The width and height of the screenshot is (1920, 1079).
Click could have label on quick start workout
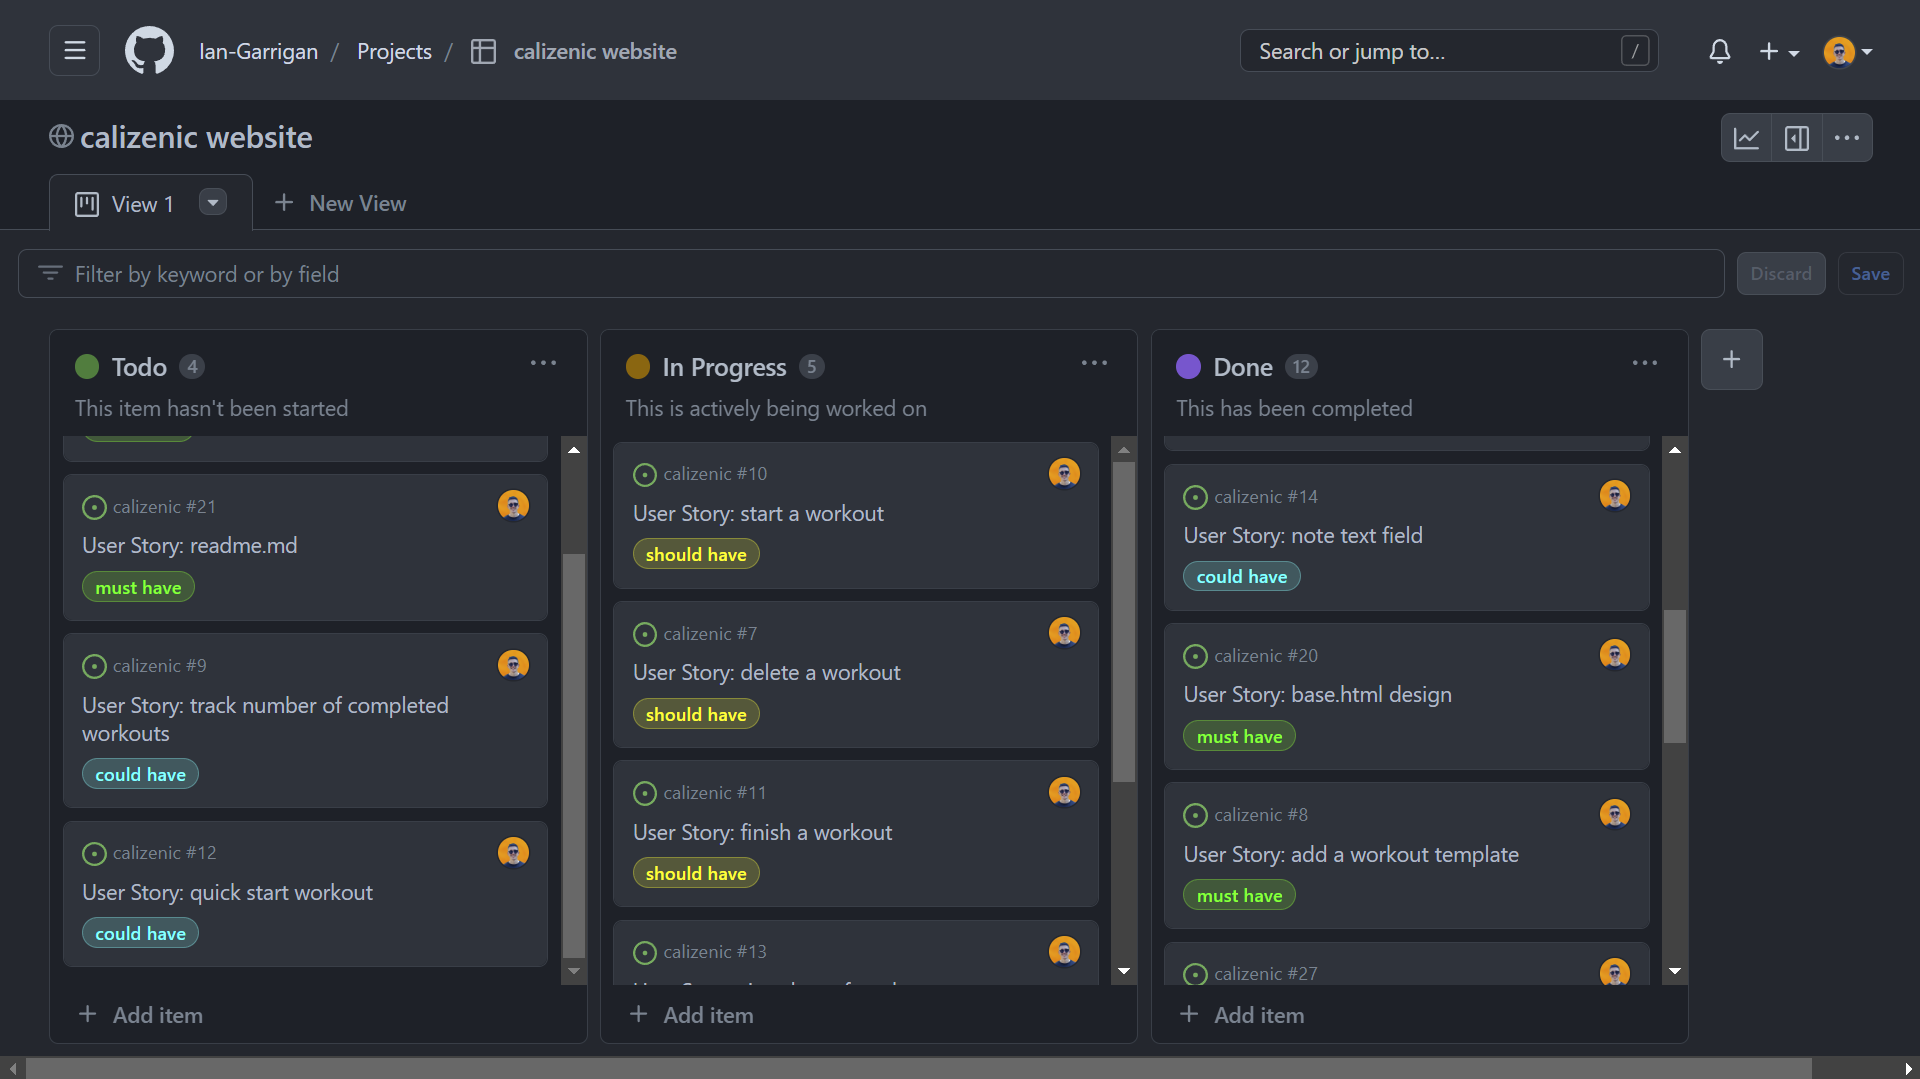140,933
